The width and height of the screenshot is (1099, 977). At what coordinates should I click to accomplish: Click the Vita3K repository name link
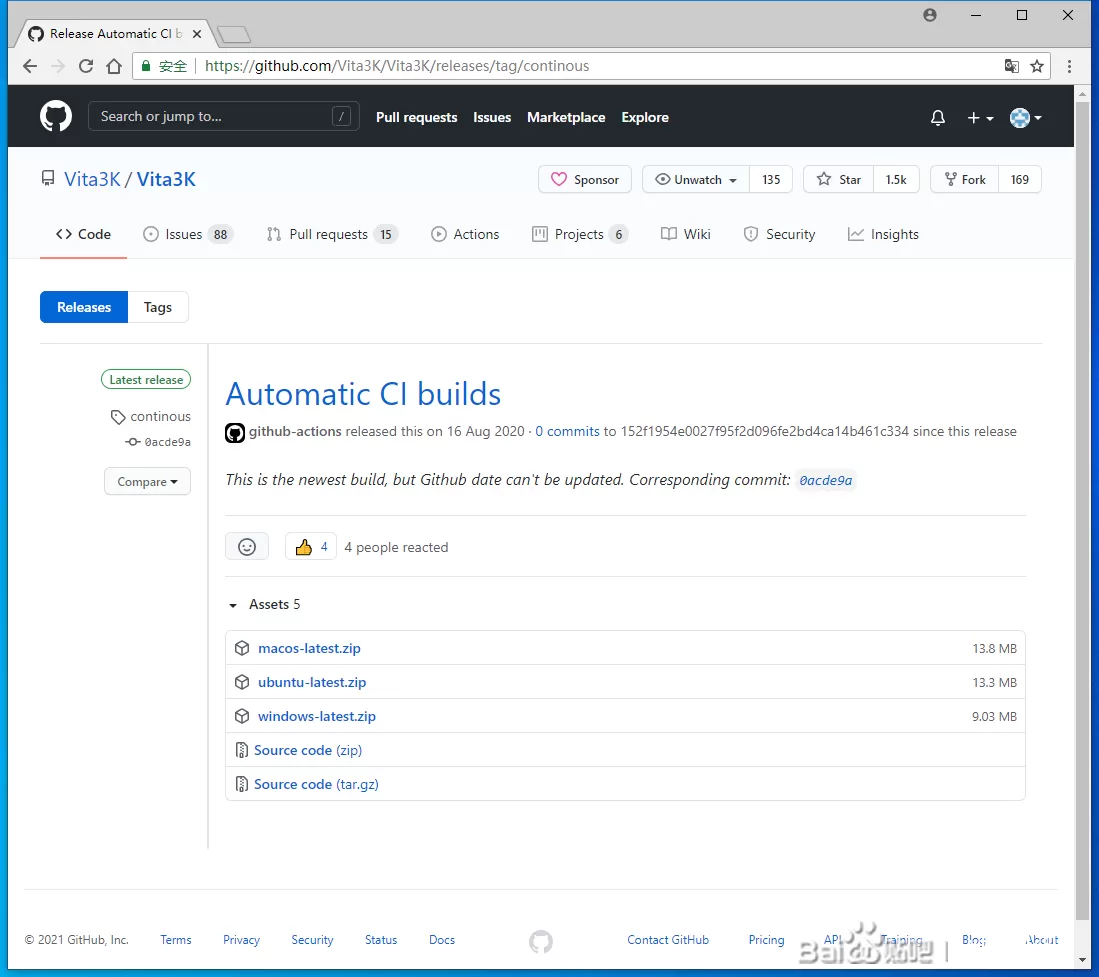click(166, 179)
